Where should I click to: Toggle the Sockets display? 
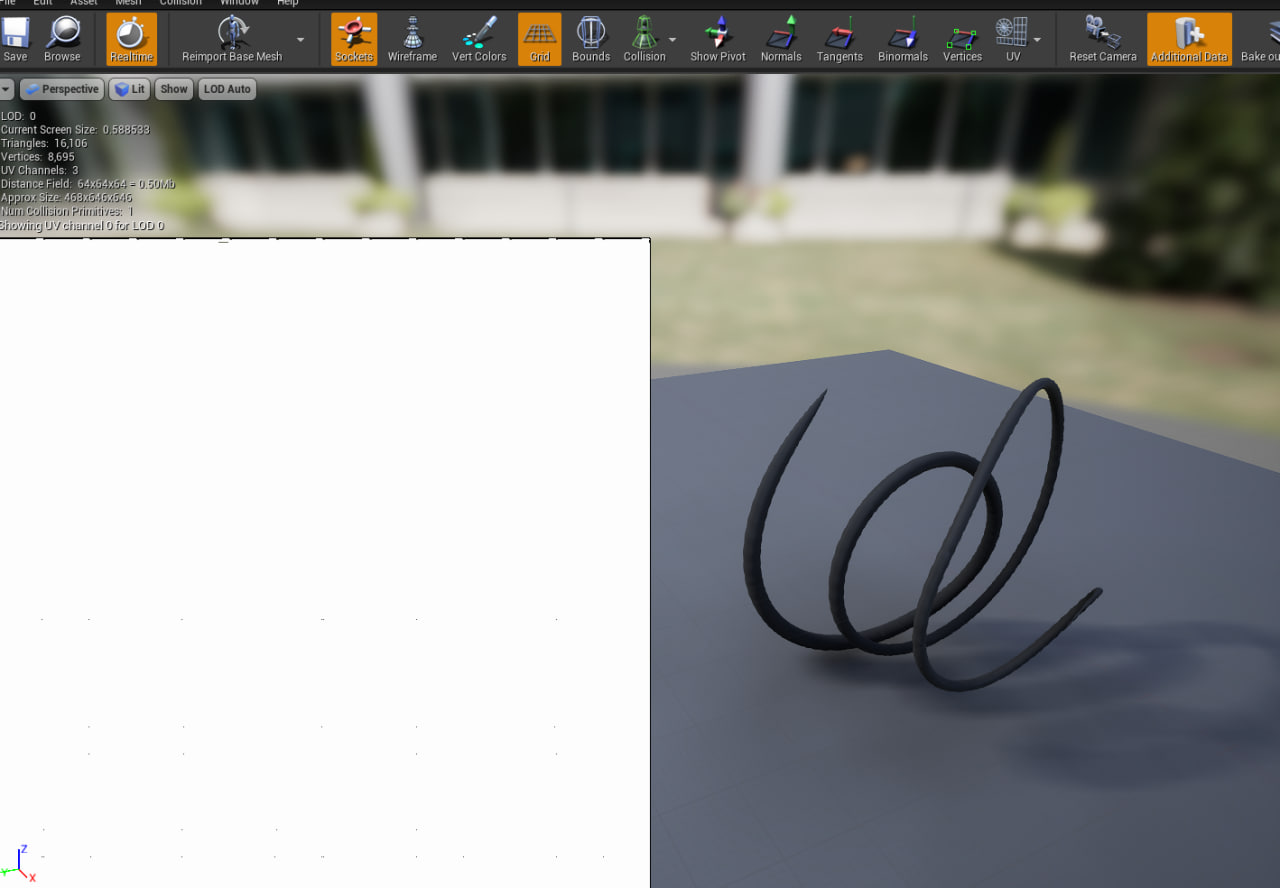point(354,39)
